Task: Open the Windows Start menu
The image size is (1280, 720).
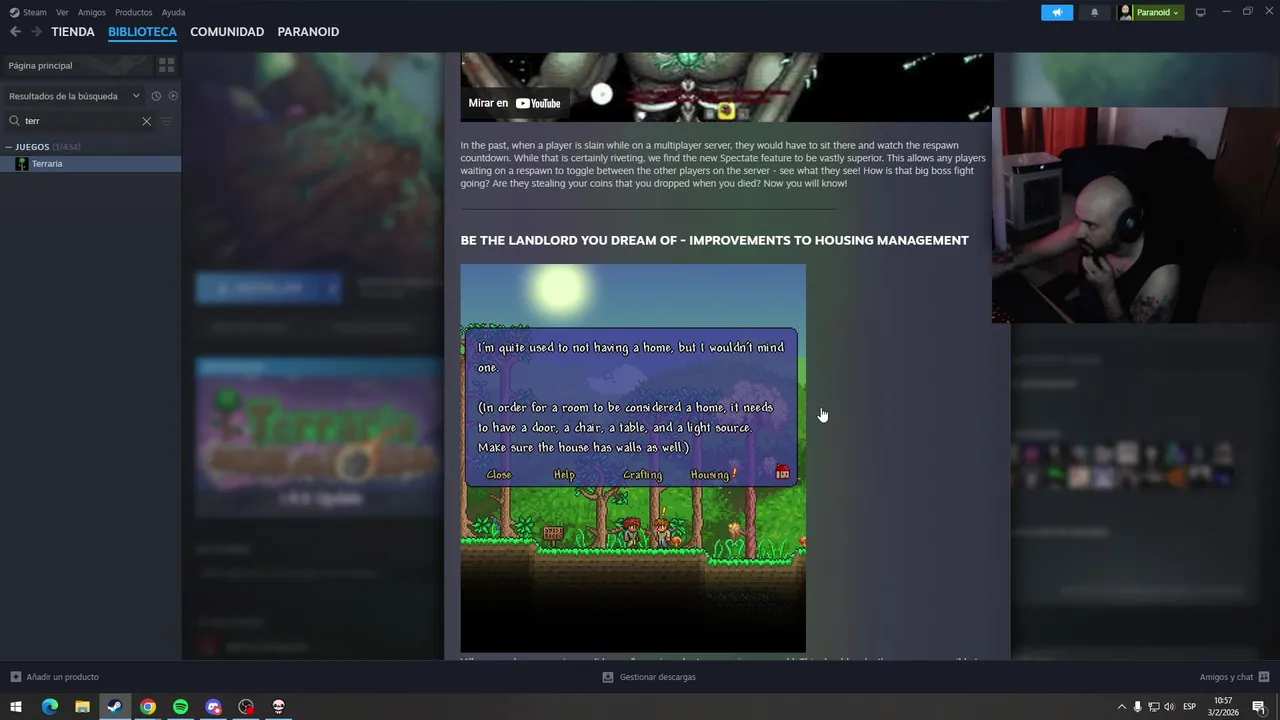Action: 16,707
